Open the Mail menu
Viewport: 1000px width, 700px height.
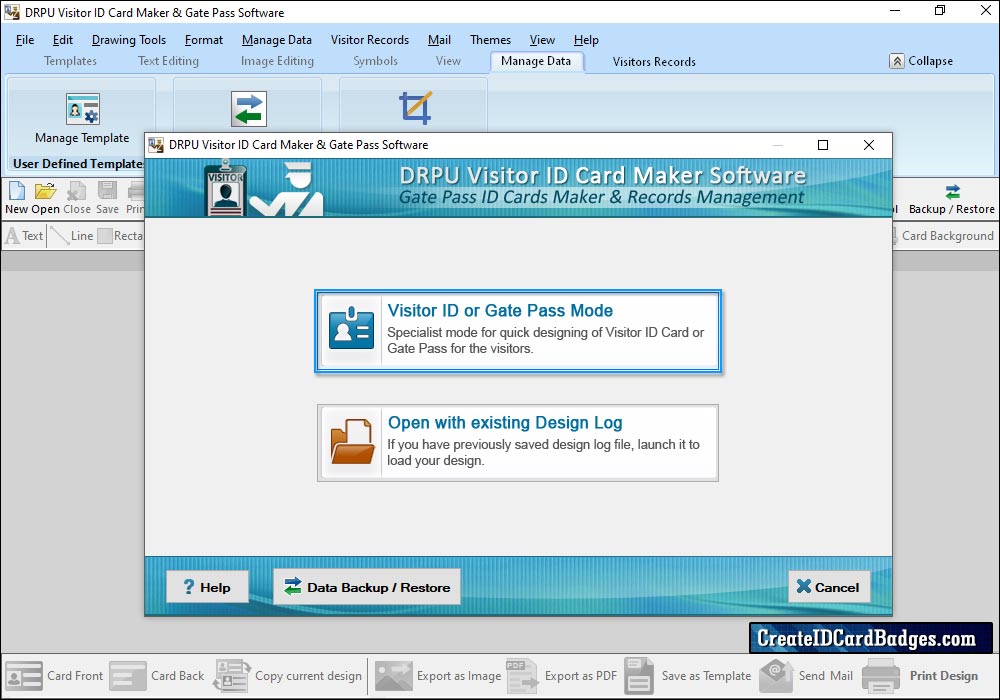tap(439, 40)
